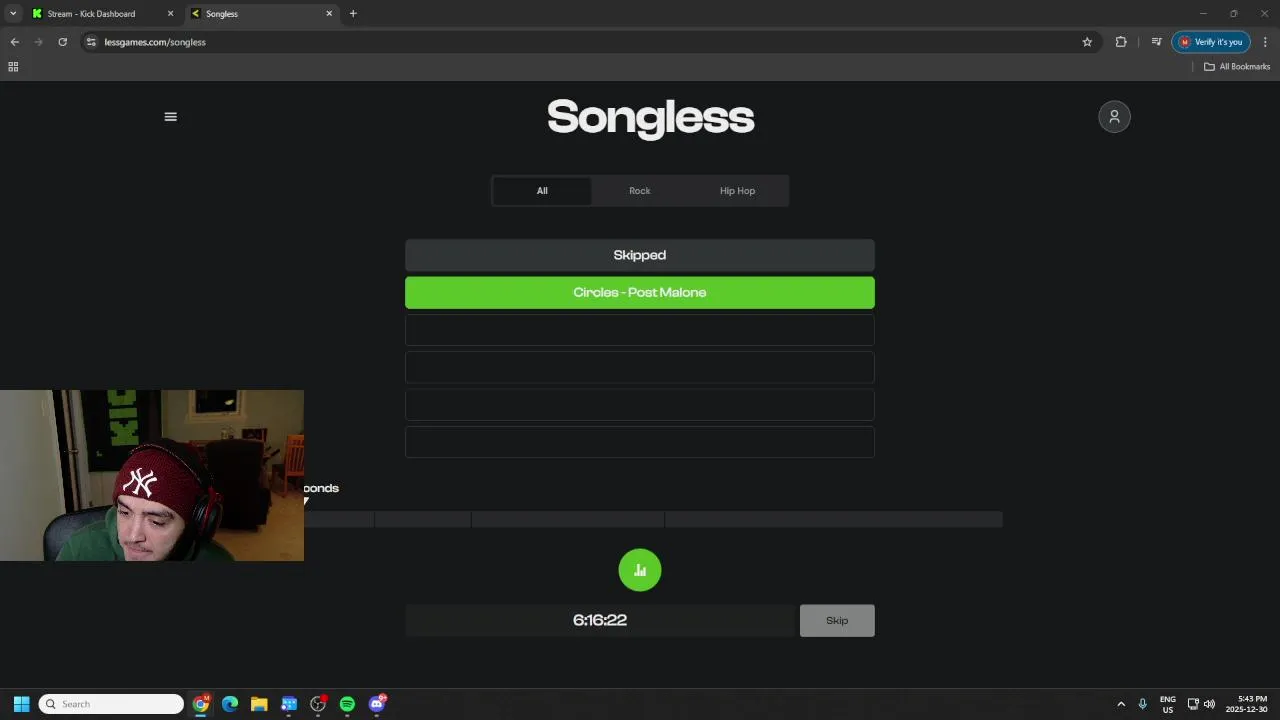Expand the tab search dropdown
This screenshot has height=720, width=1280.
[x=13, y=14]
